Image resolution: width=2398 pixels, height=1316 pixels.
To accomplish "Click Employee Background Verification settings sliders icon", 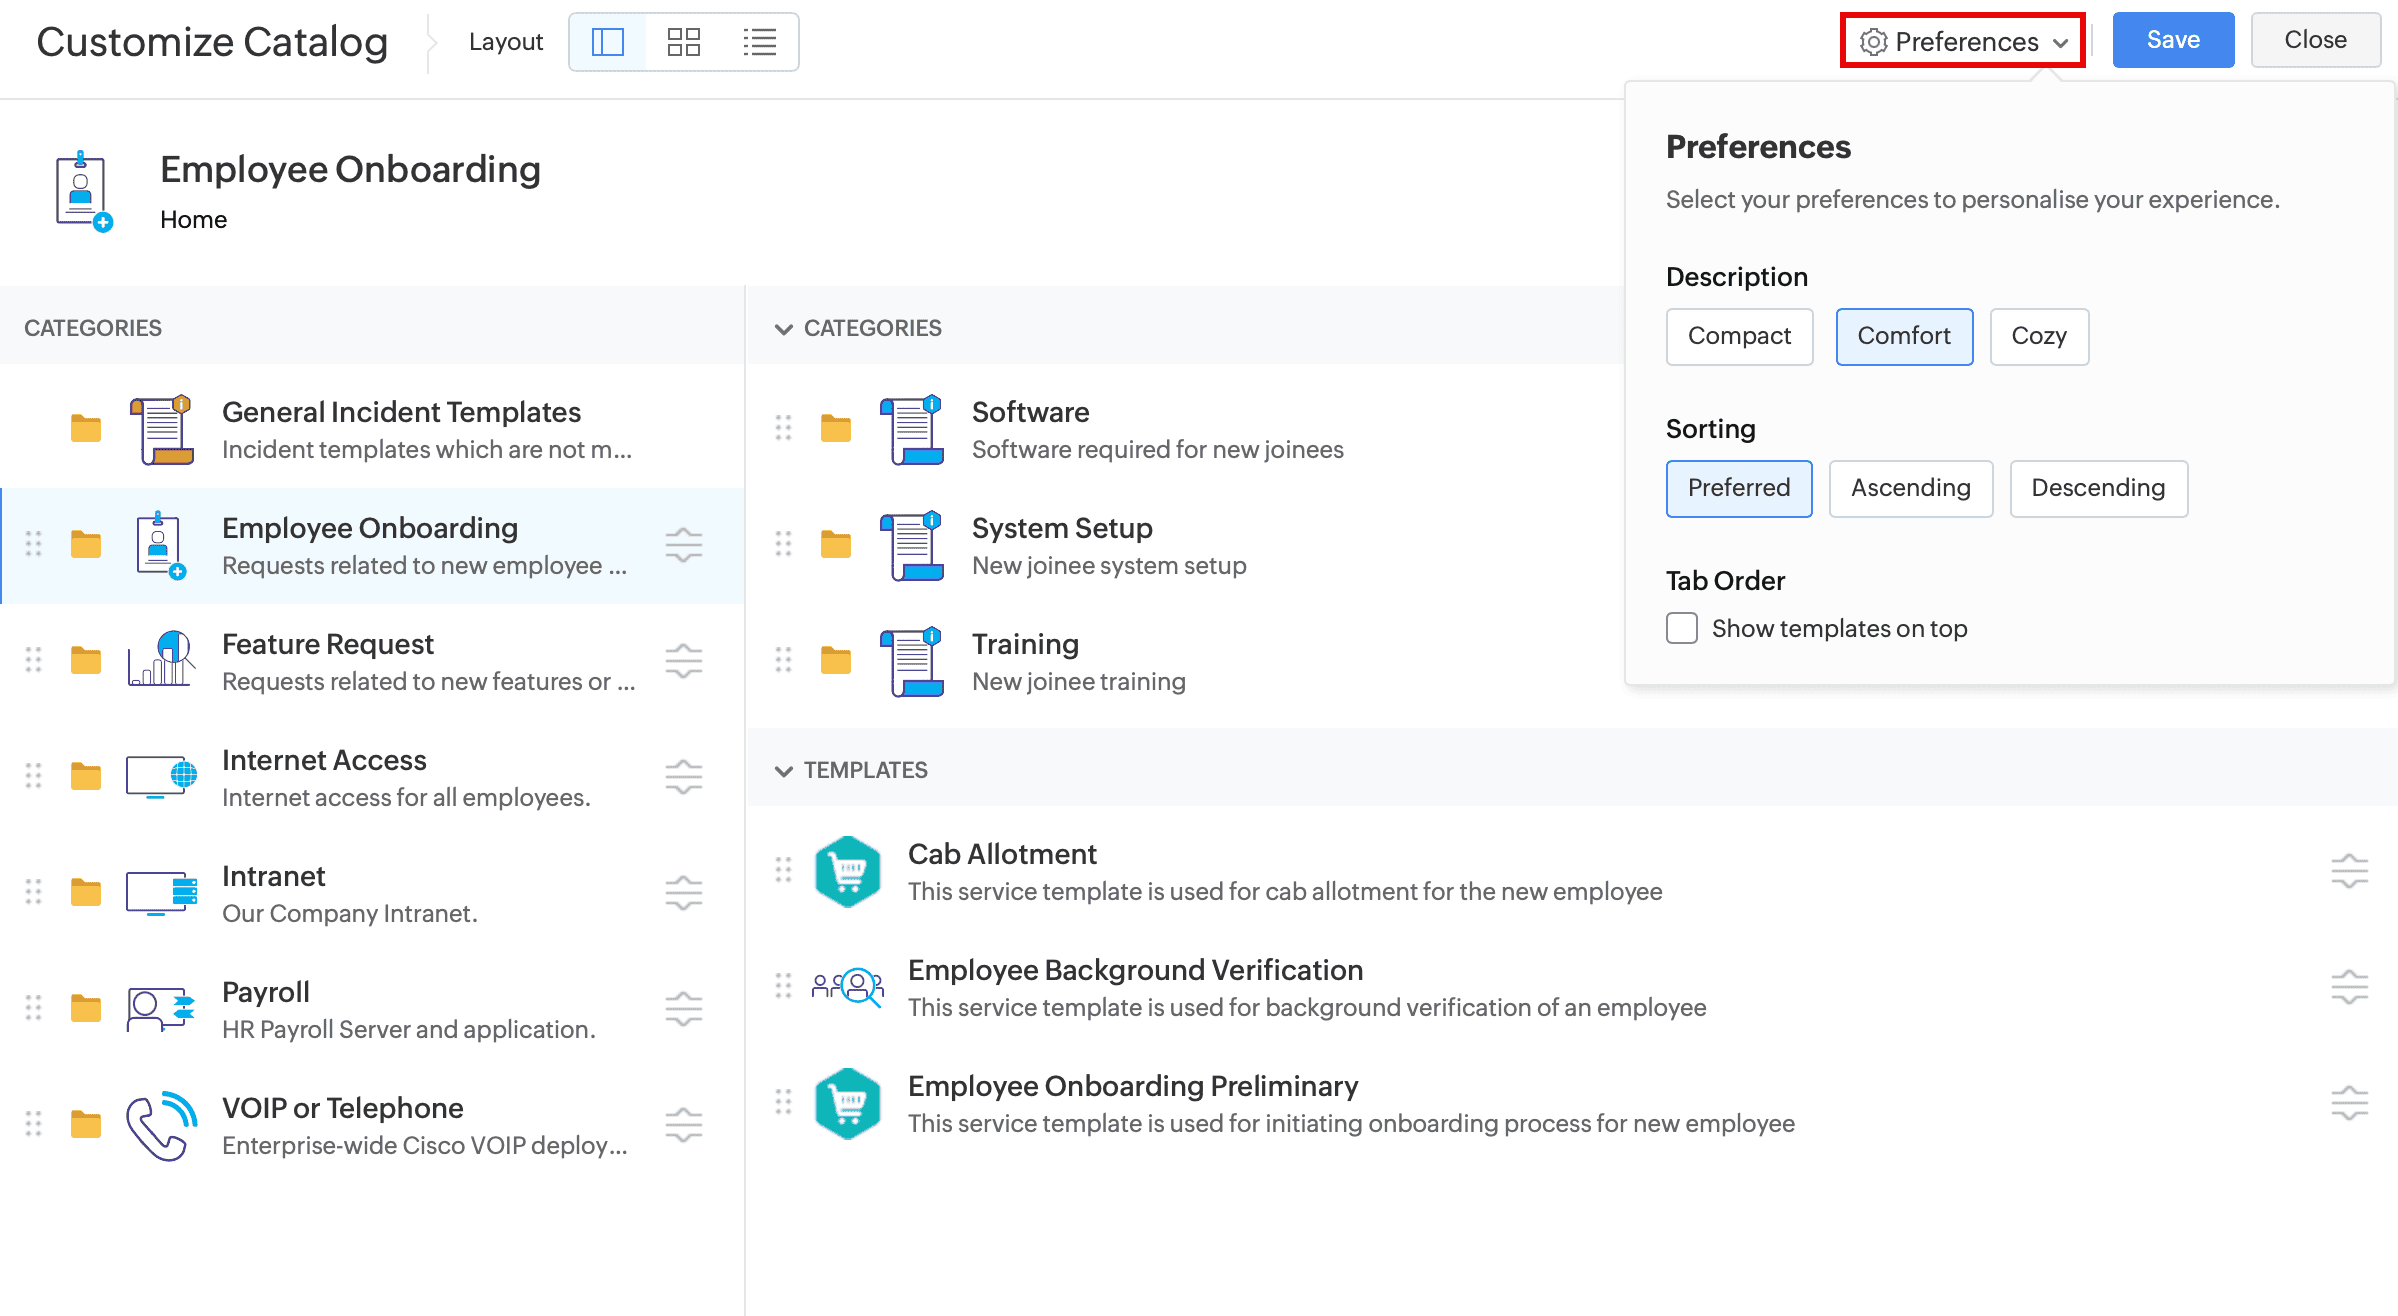I will (2349, 987).
